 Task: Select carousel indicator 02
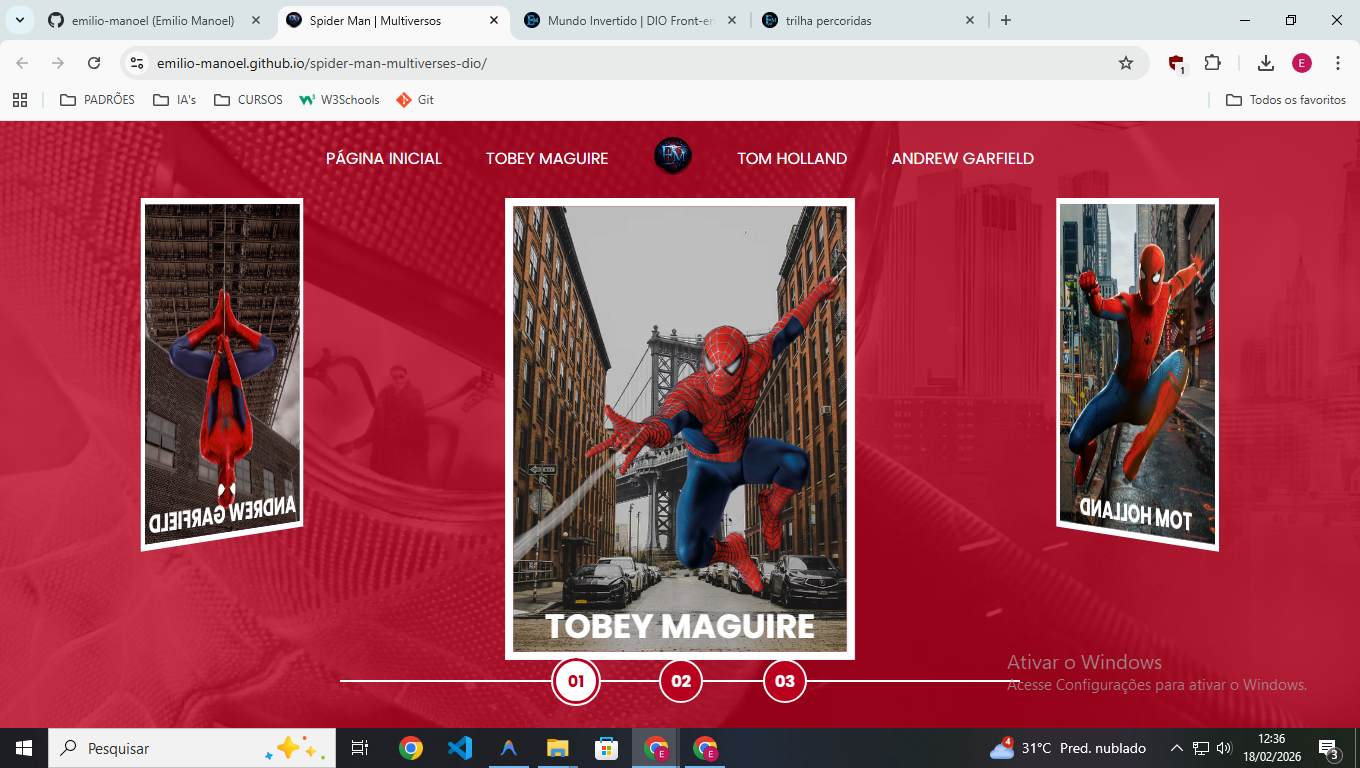tap(680, 680)
